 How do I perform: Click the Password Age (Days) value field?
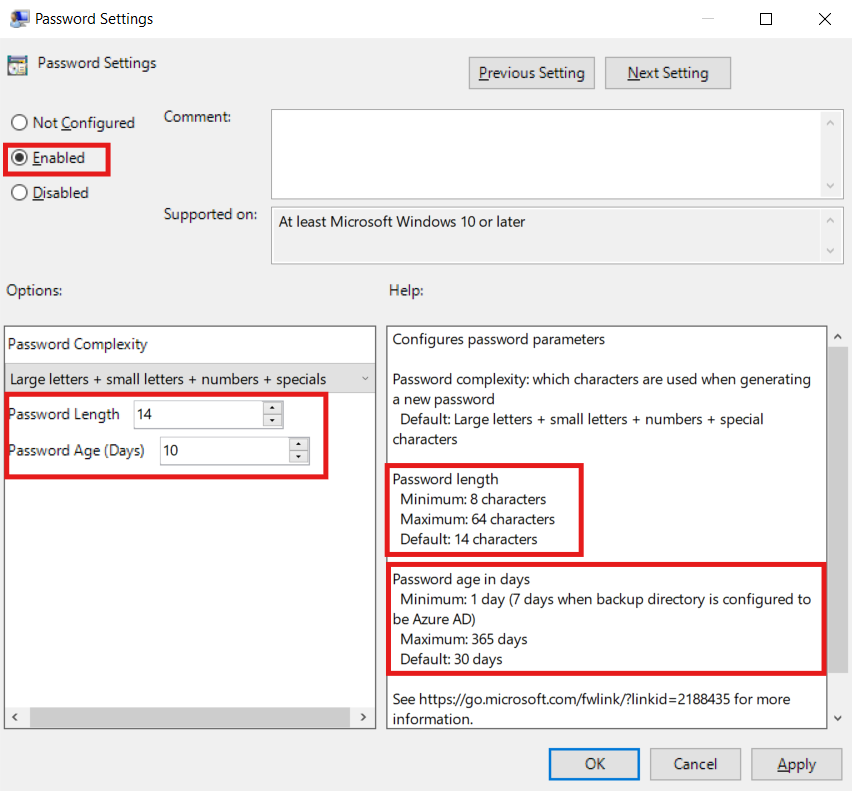pos(223,450)
